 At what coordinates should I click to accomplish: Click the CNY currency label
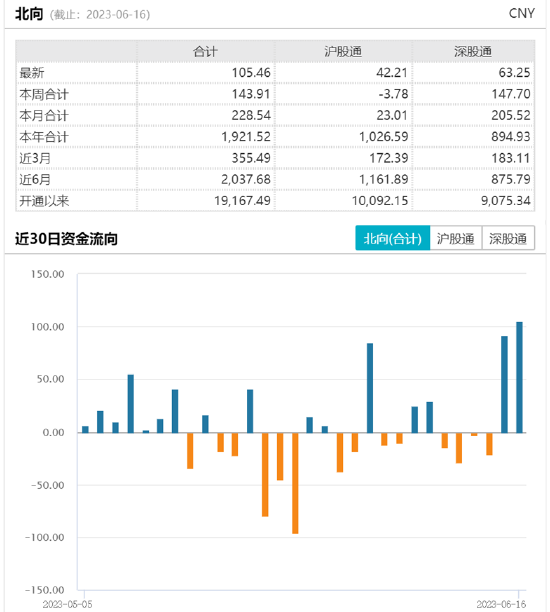coord(522,13)
